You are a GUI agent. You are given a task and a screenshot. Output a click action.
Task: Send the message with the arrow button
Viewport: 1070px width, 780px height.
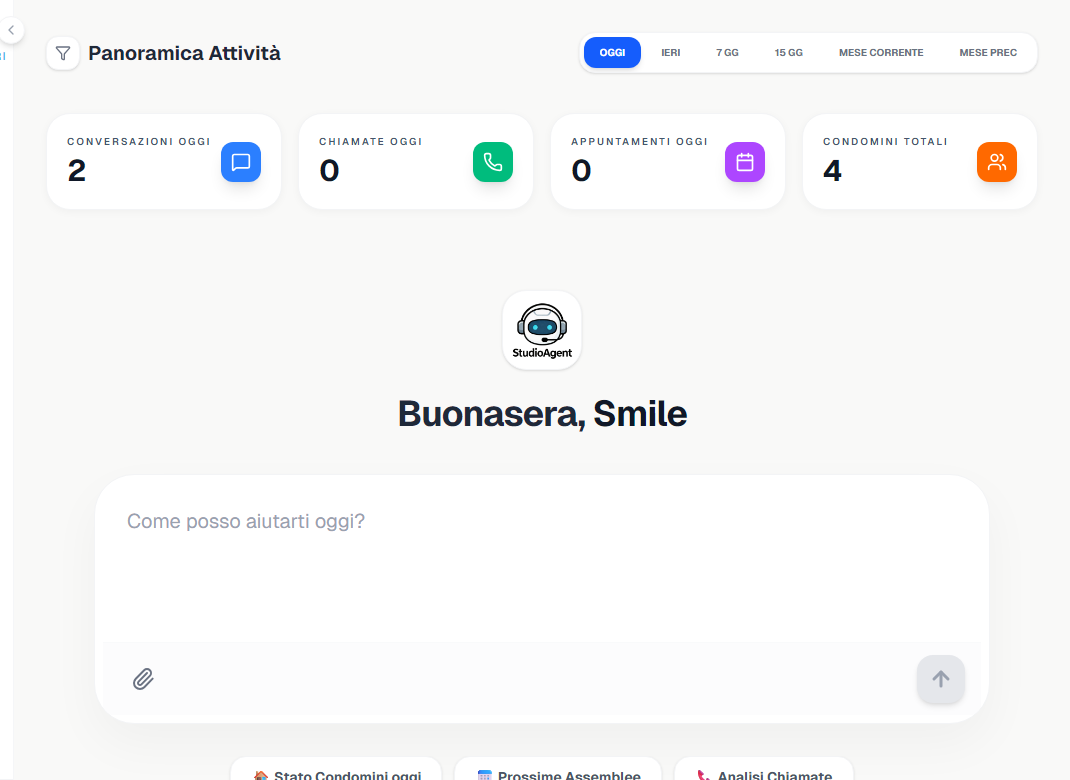pos(940,679)
